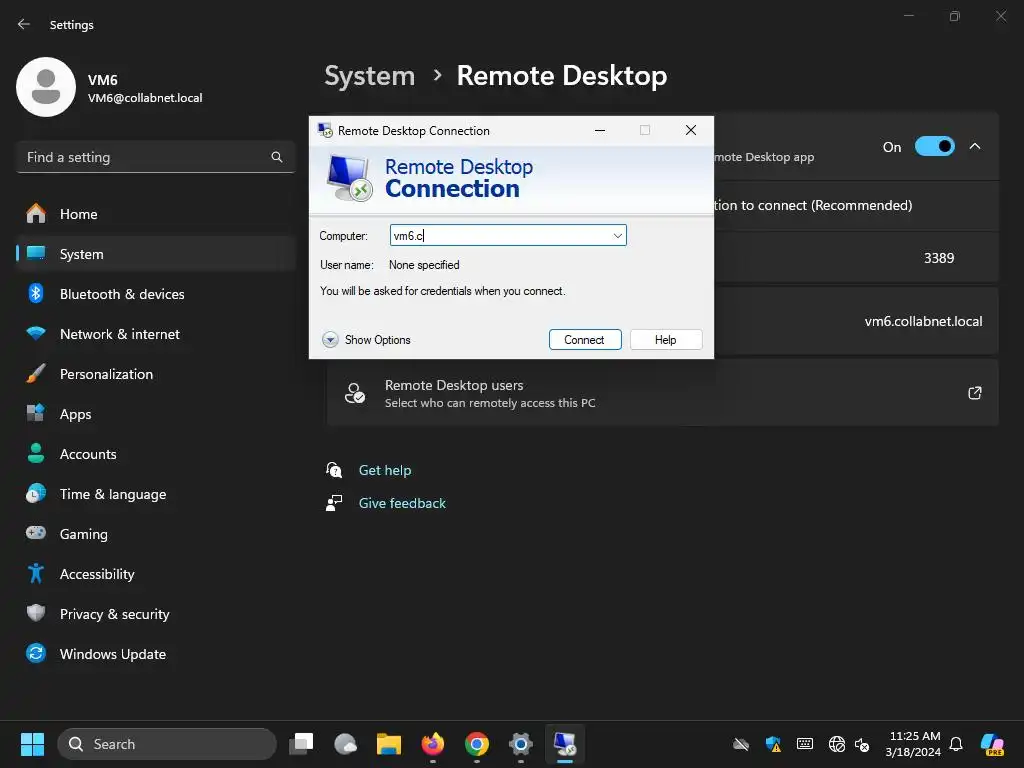Click the Windows Security tray icon
Image resolution: width=1024 pixels, height=768 pixels.
[x=773, y=744]
